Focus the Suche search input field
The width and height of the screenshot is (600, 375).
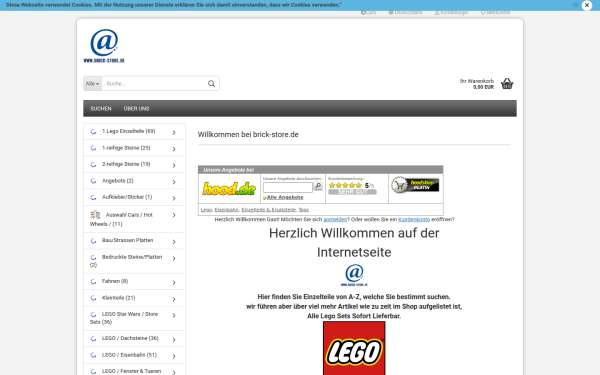(154, 83)
